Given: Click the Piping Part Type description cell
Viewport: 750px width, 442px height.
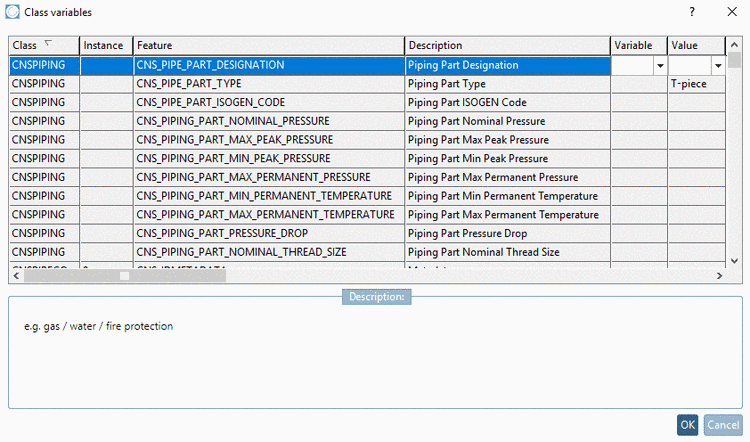Looking at the screenshot, I should click(x=507, y=84).
